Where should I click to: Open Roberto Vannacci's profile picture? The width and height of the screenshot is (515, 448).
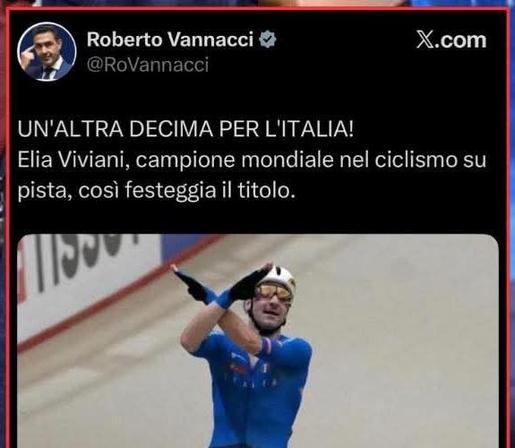(x=47, y=52)
